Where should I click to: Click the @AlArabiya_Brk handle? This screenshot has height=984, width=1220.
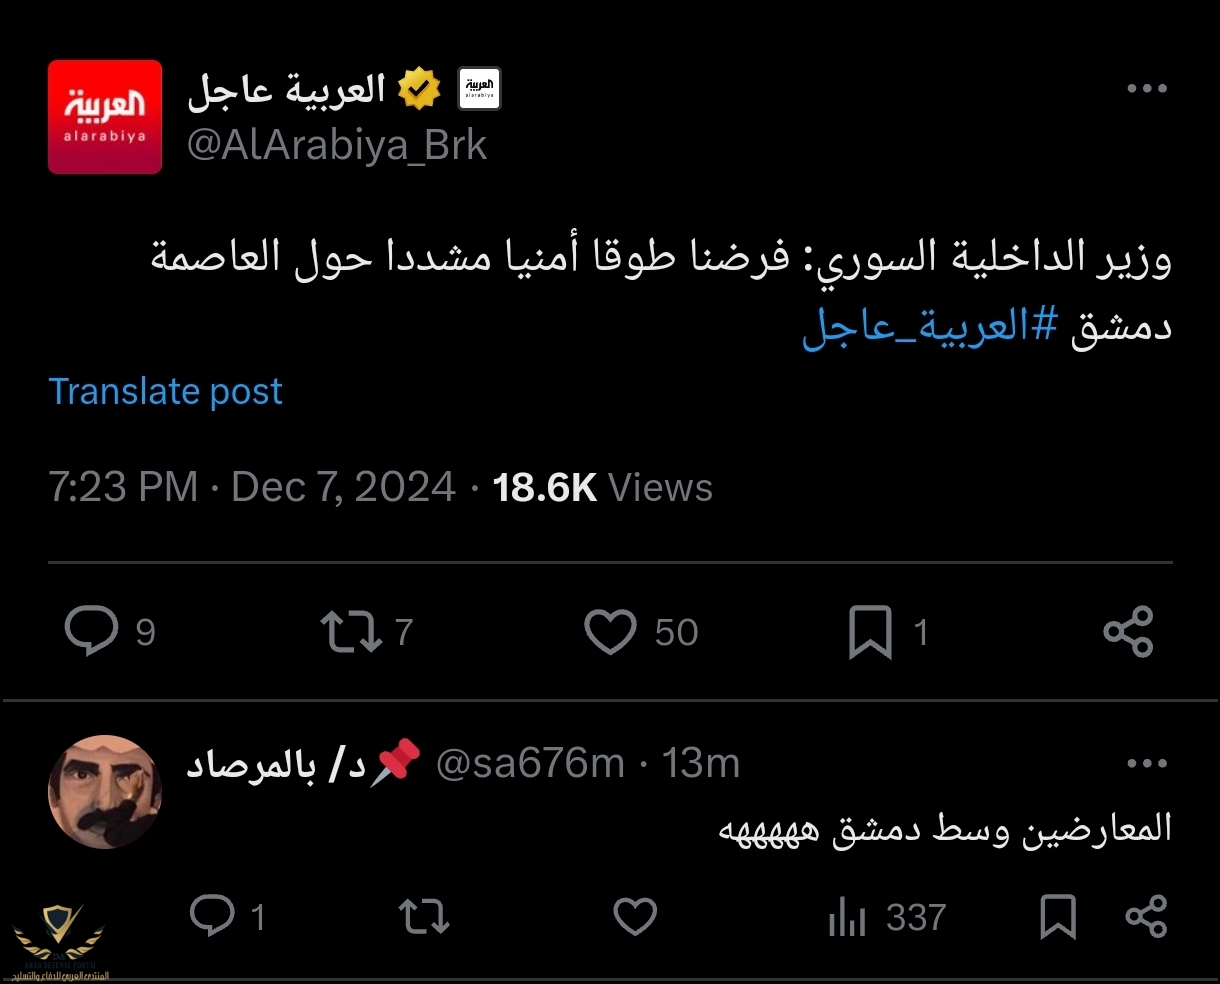[337, 146]
